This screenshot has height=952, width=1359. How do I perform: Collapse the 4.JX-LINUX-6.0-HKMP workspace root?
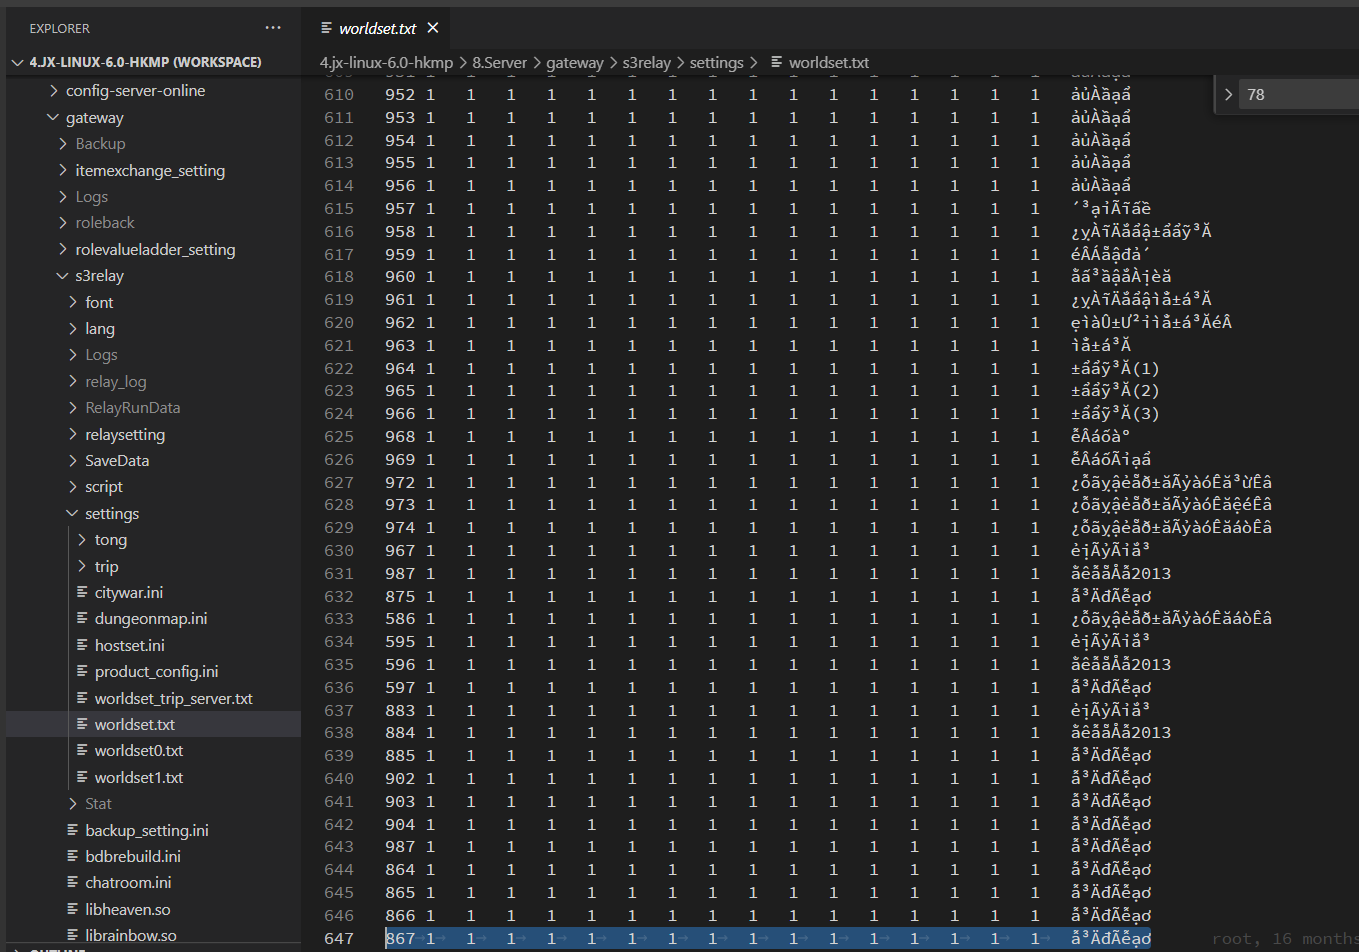[17, 61]
